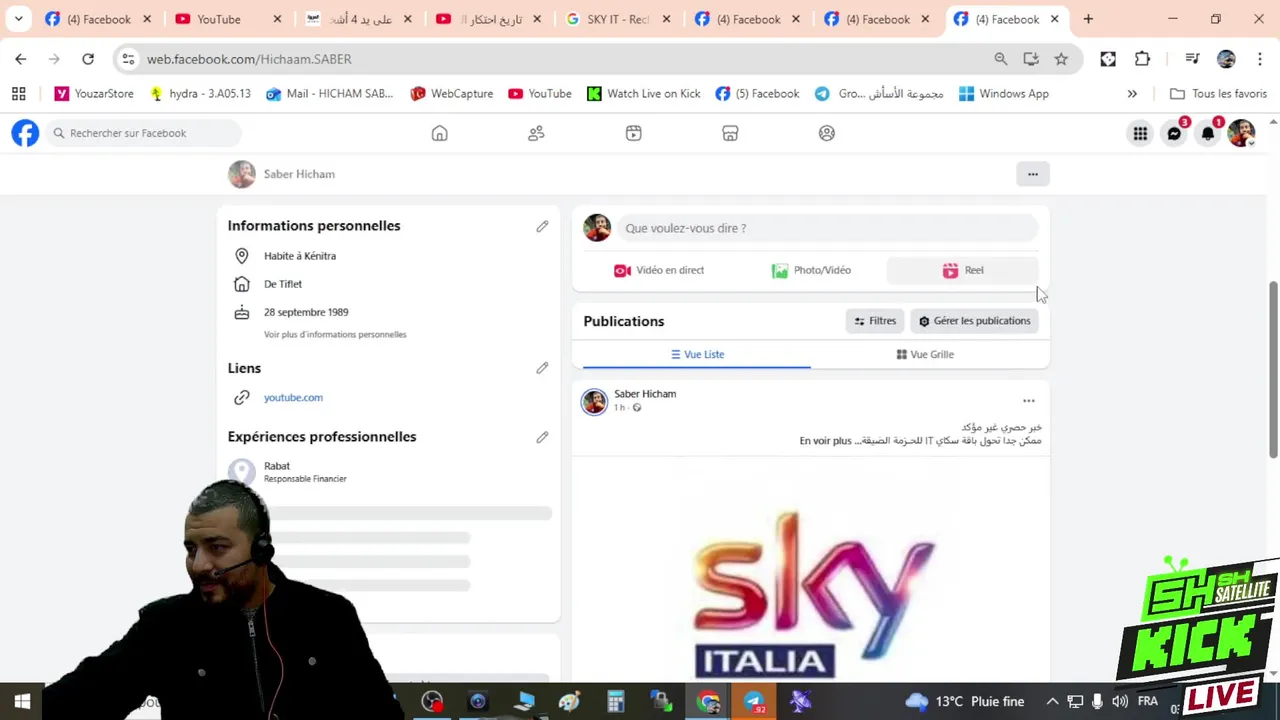Reload the page with the refresh button

[x=88, y=59]
